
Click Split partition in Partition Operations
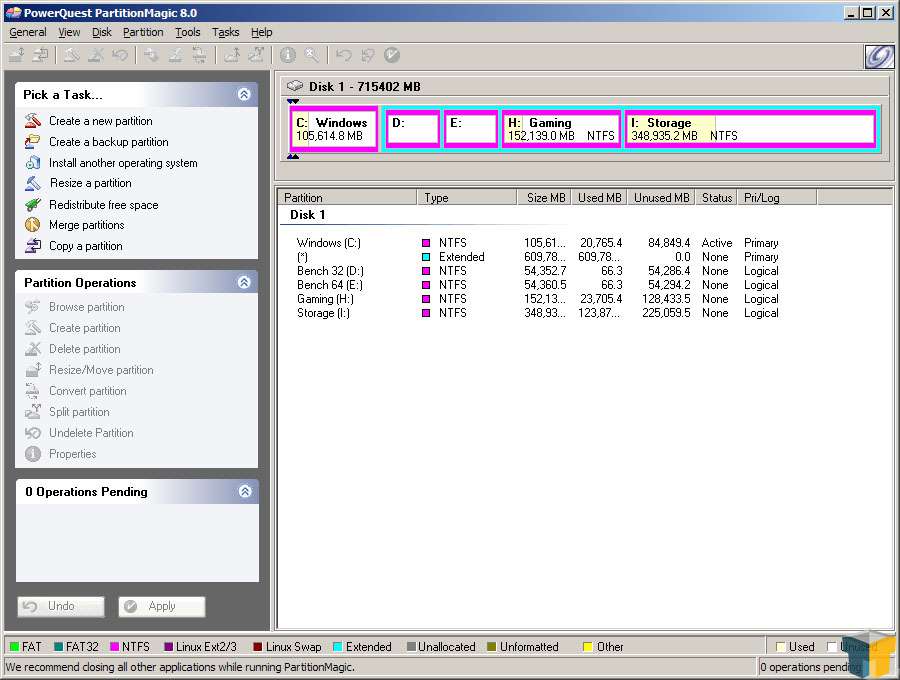click(79, 411)
